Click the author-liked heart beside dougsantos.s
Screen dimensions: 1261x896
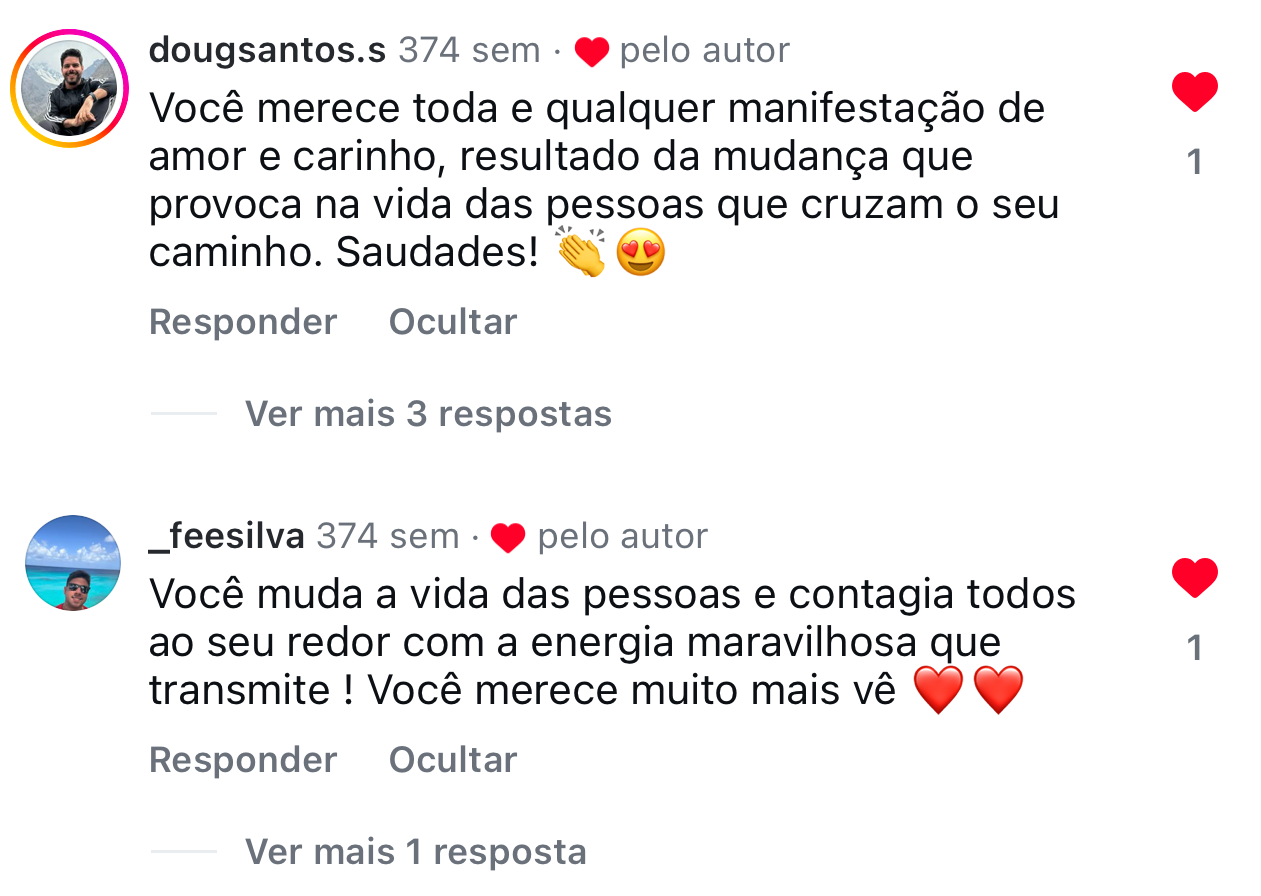pyautogui.click(x=592, y=52)
